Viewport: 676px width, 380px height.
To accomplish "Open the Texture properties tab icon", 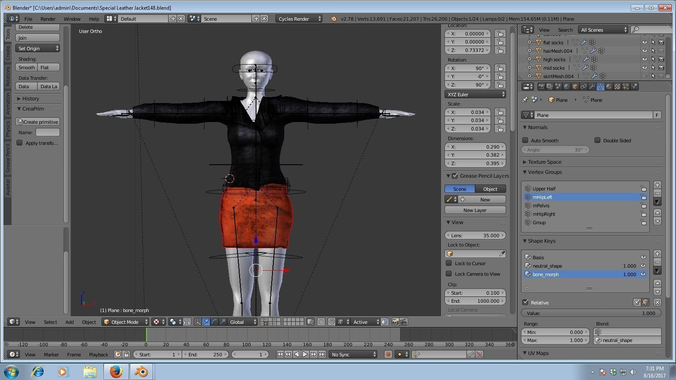I will pos(617,87).
